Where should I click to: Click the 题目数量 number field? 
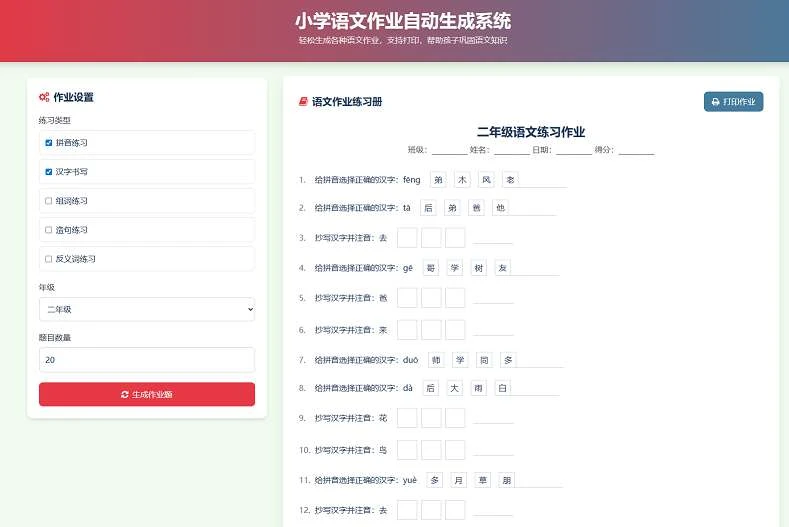click(146, 360)
